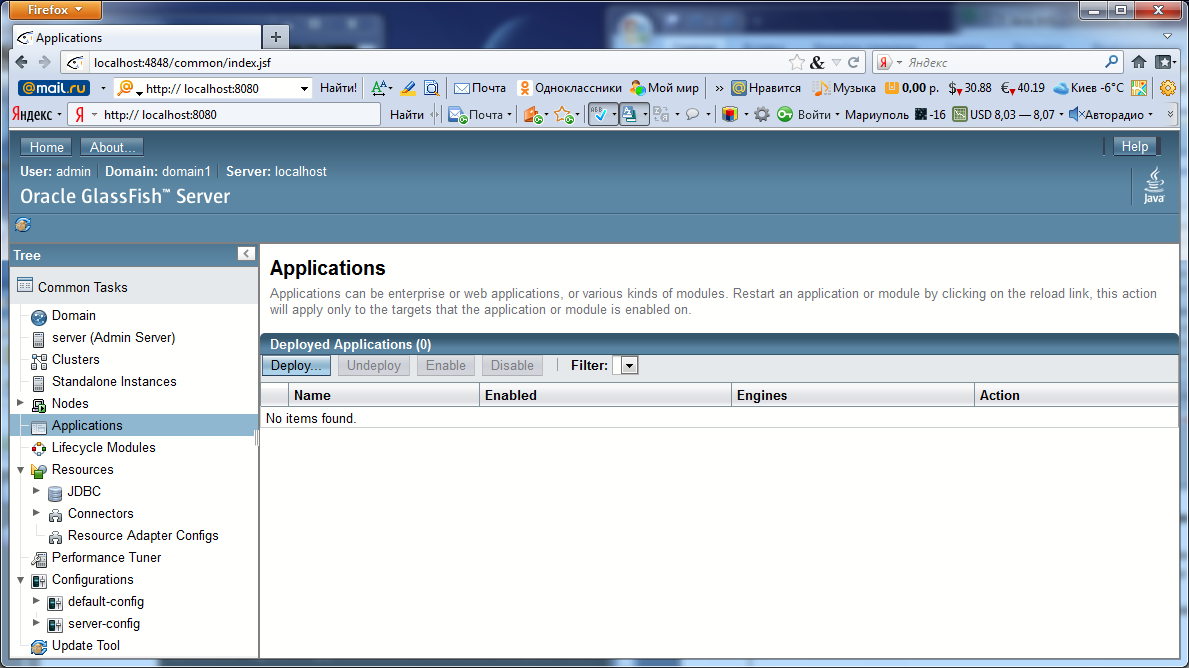Click the Yandex wallet icon in toolbar
Viewport: 1189px width, 668px height.
[533, 114]
